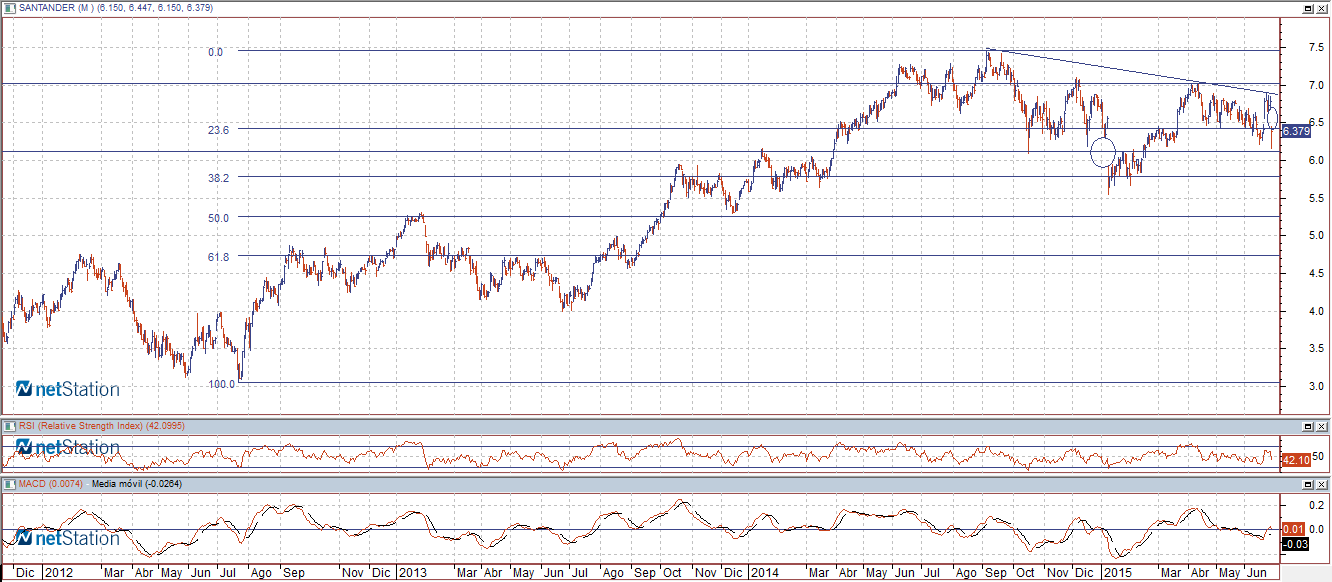Close the MACD indicator panel

(x=1321, y=484)
